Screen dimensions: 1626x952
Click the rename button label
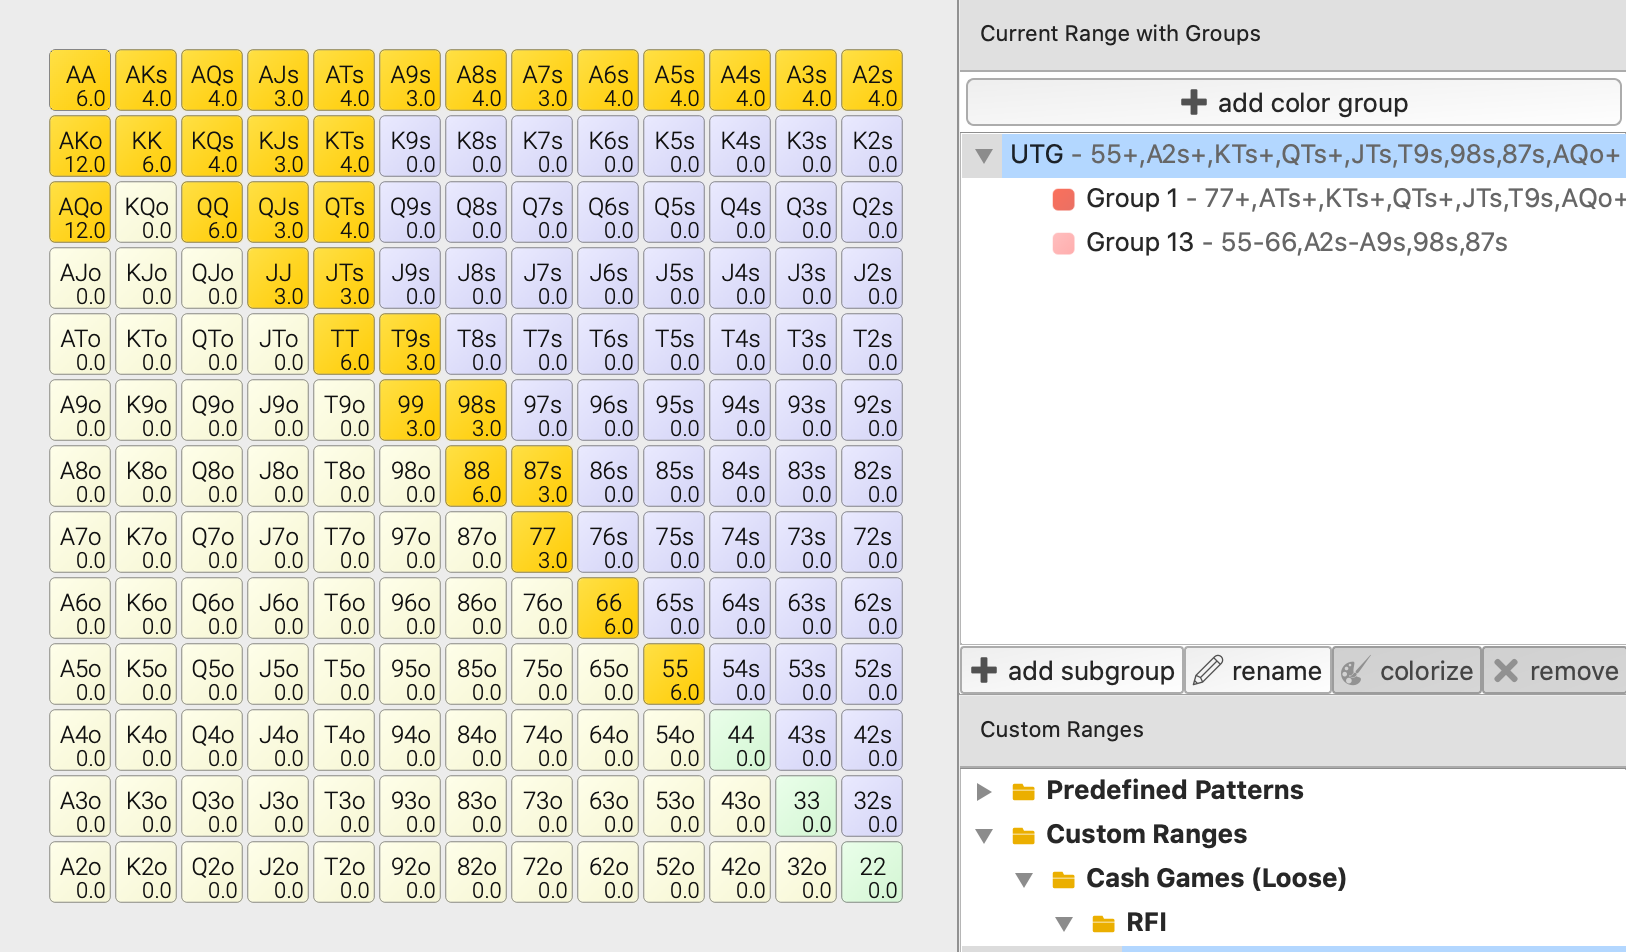click(x=1276, y=671)
